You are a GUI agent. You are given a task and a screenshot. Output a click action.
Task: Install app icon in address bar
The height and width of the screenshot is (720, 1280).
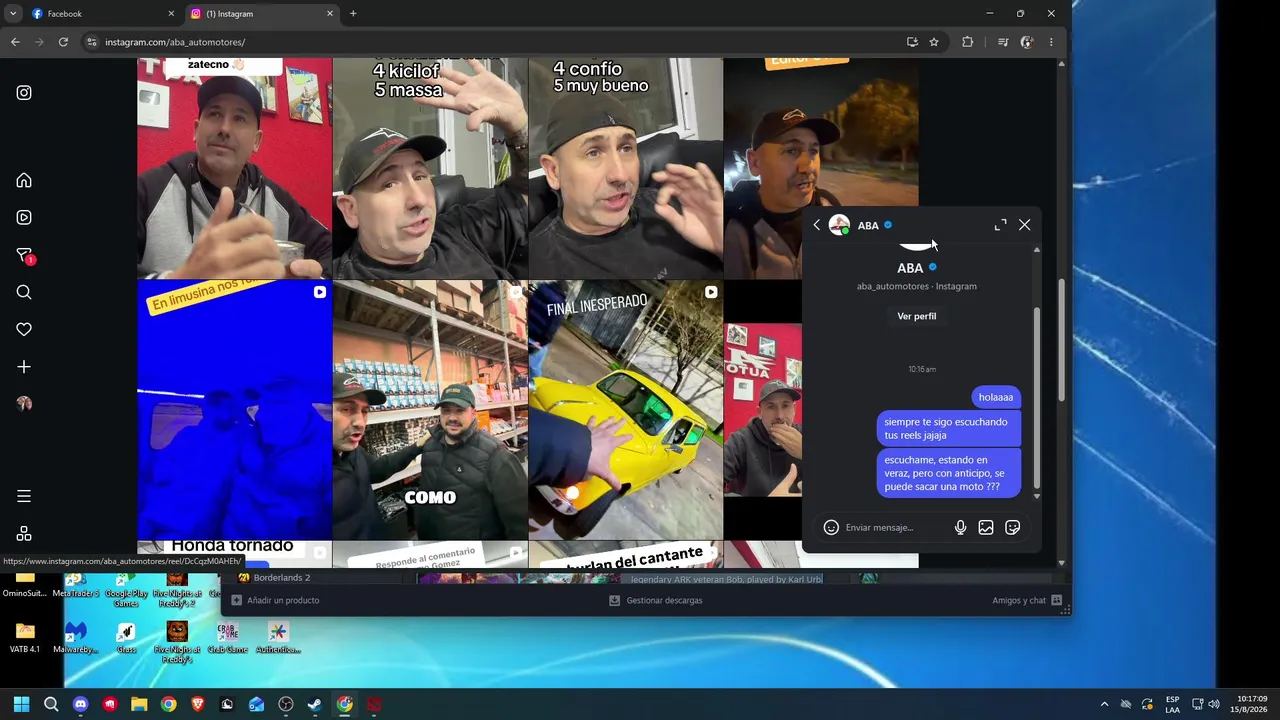pyautogui.click(x=912, y=42)
